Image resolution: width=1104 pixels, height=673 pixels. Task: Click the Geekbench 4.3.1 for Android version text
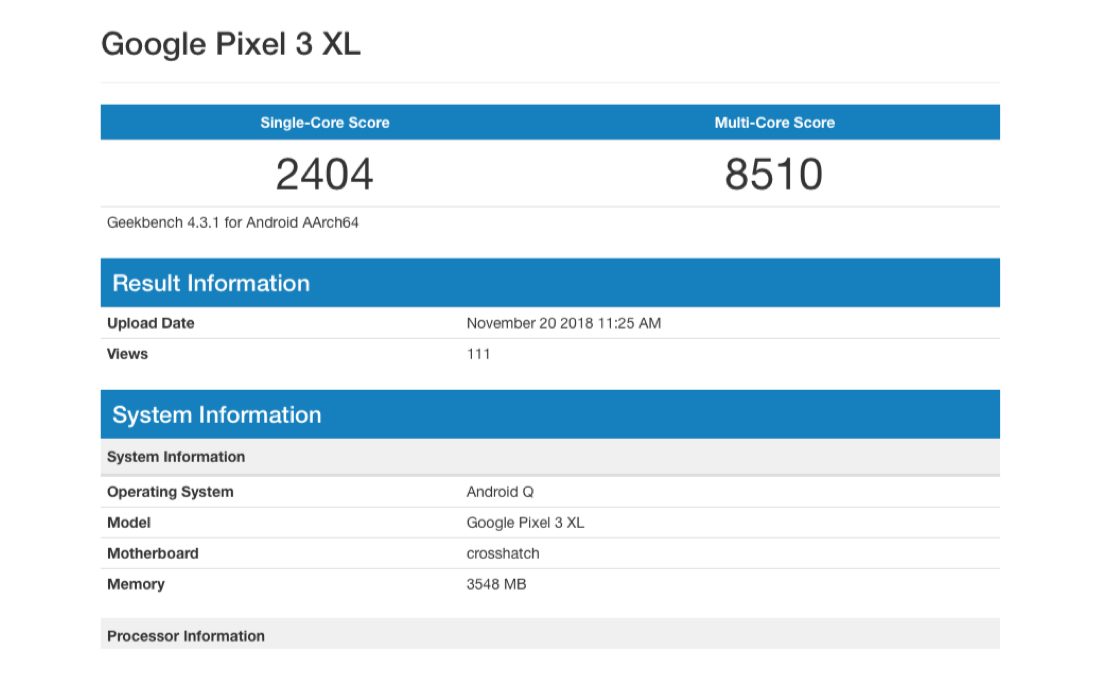click(x=233, y=223)
